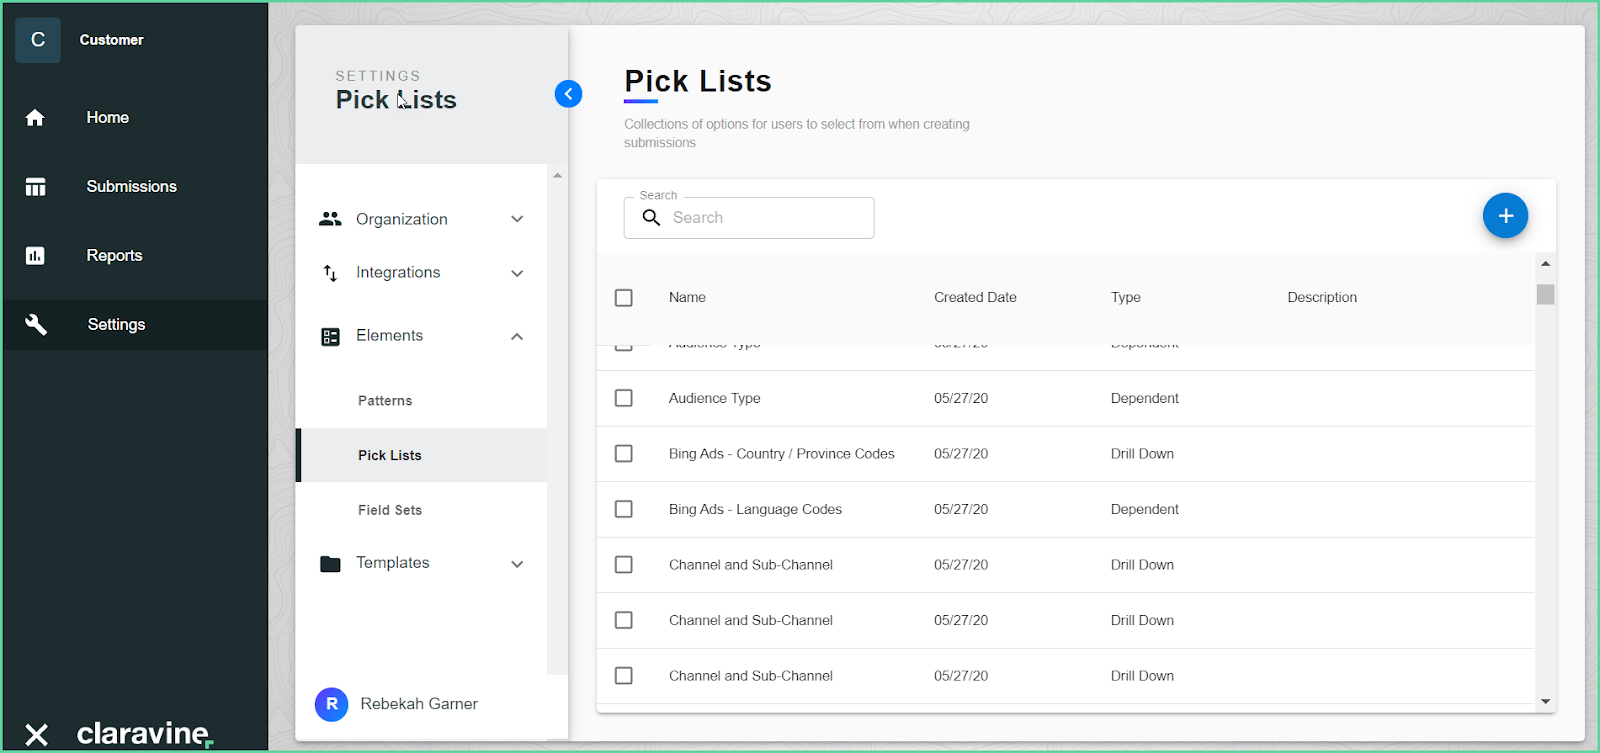
Task: Sort by Created Date column header
Action: click(975, 298)
